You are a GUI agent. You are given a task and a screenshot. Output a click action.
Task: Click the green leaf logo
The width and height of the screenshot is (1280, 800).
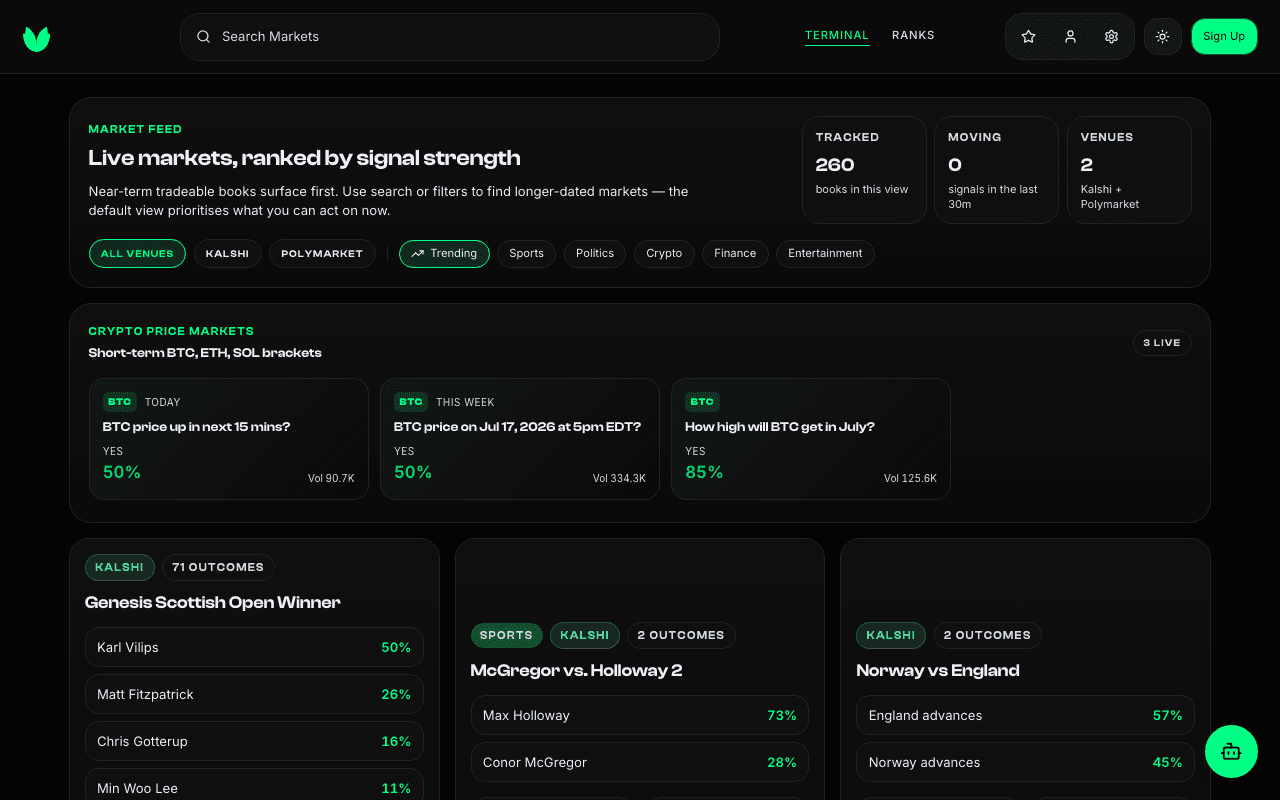pyautogui.click(x=37, y=38)
